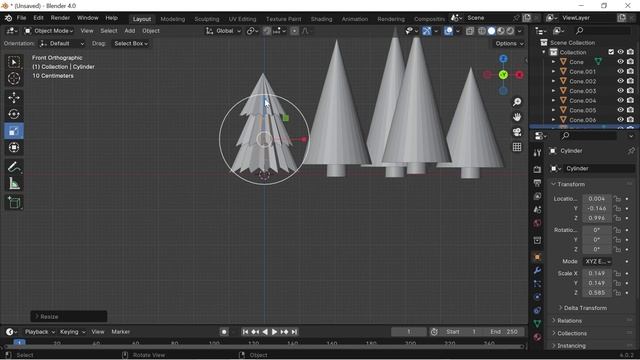Viewport: 640px width, 360px height.
Task: Enable solid viewport shading
Action: [491, 31]
